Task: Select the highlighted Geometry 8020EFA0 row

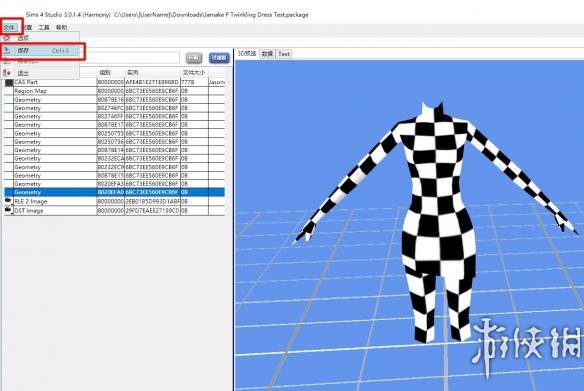Action: (x=114, y=192)
